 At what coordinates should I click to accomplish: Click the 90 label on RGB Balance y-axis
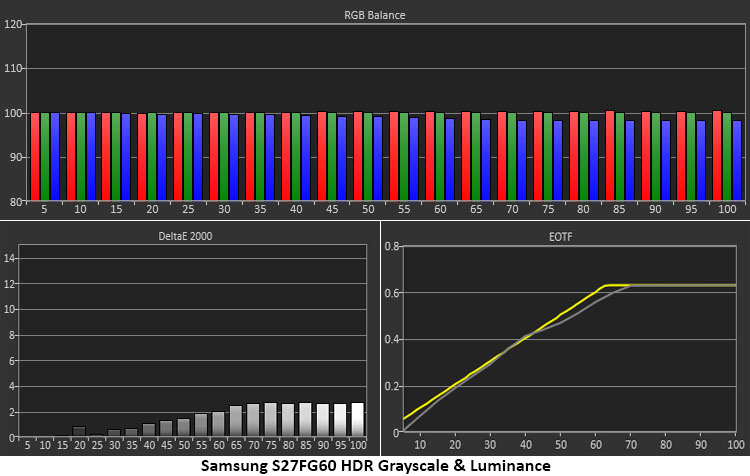[16, 157]
